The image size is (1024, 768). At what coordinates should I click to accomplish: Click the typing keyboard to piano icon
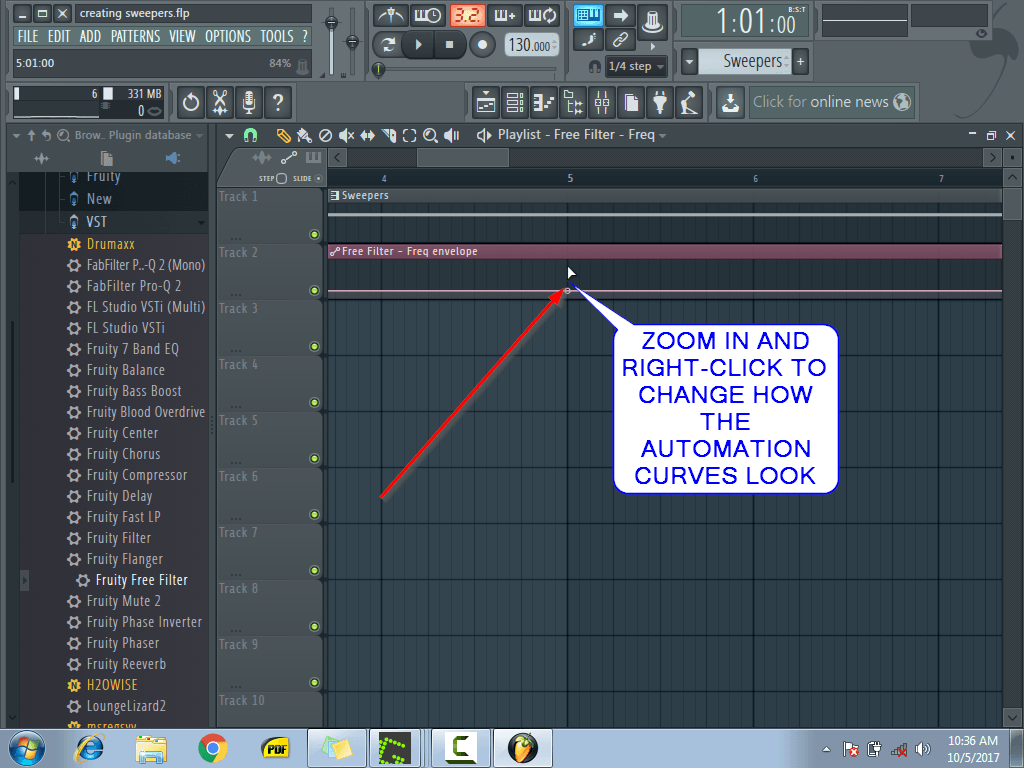[588, 16]
